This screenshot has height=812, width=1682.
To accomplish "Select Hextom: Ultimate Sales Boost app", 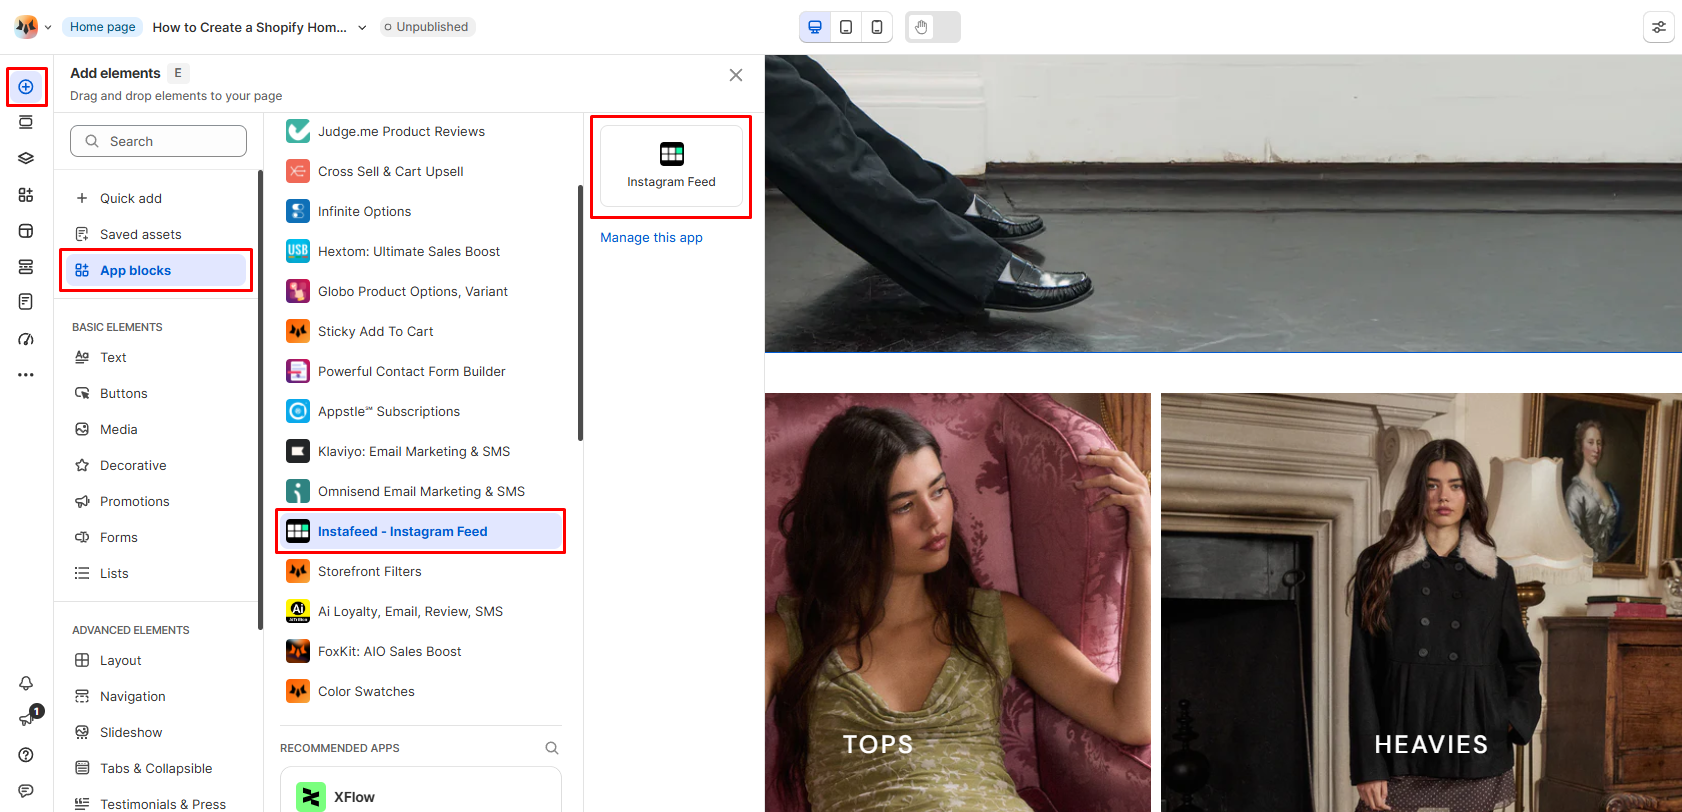I will coord(420,251).
